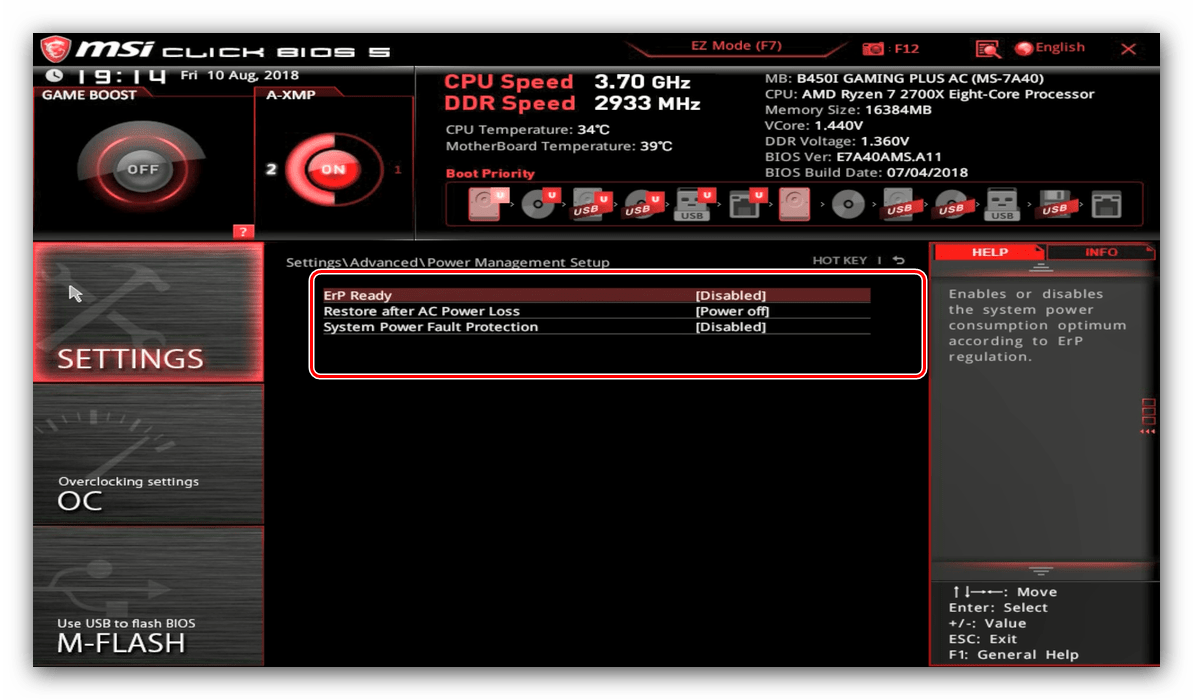This screenshot has width=1193, height=700.
Task: Click DDR Speed 2933 MHz readout
Action: coord(571,103)
